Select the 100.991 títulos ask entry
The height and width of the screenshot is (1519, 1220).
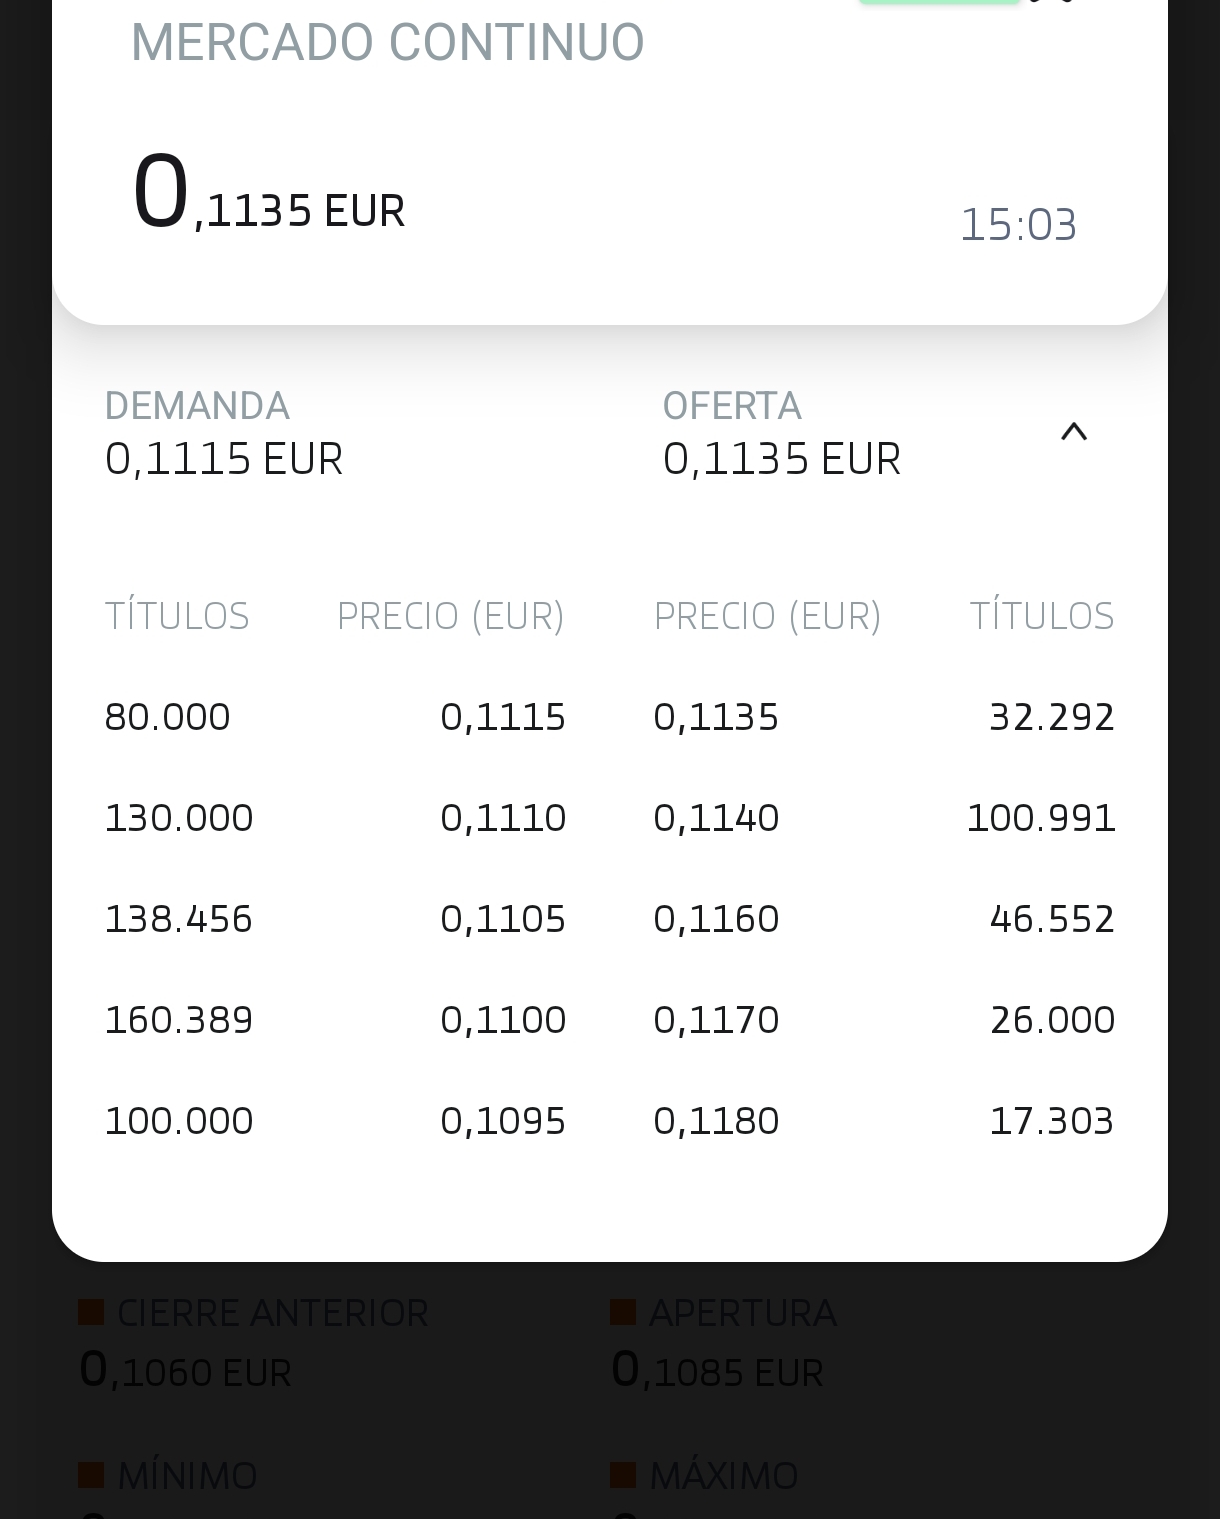tap(1040, 818)
